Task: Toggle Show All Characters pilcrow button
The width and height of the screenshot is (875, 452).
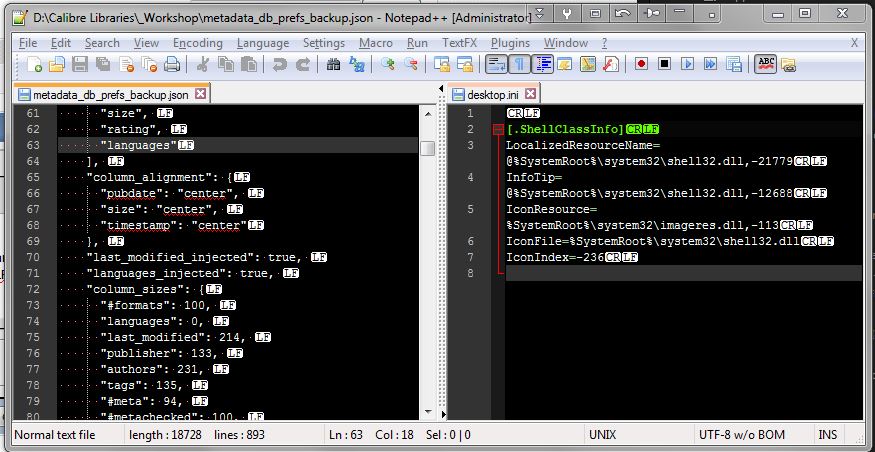Action: (518, 65)
